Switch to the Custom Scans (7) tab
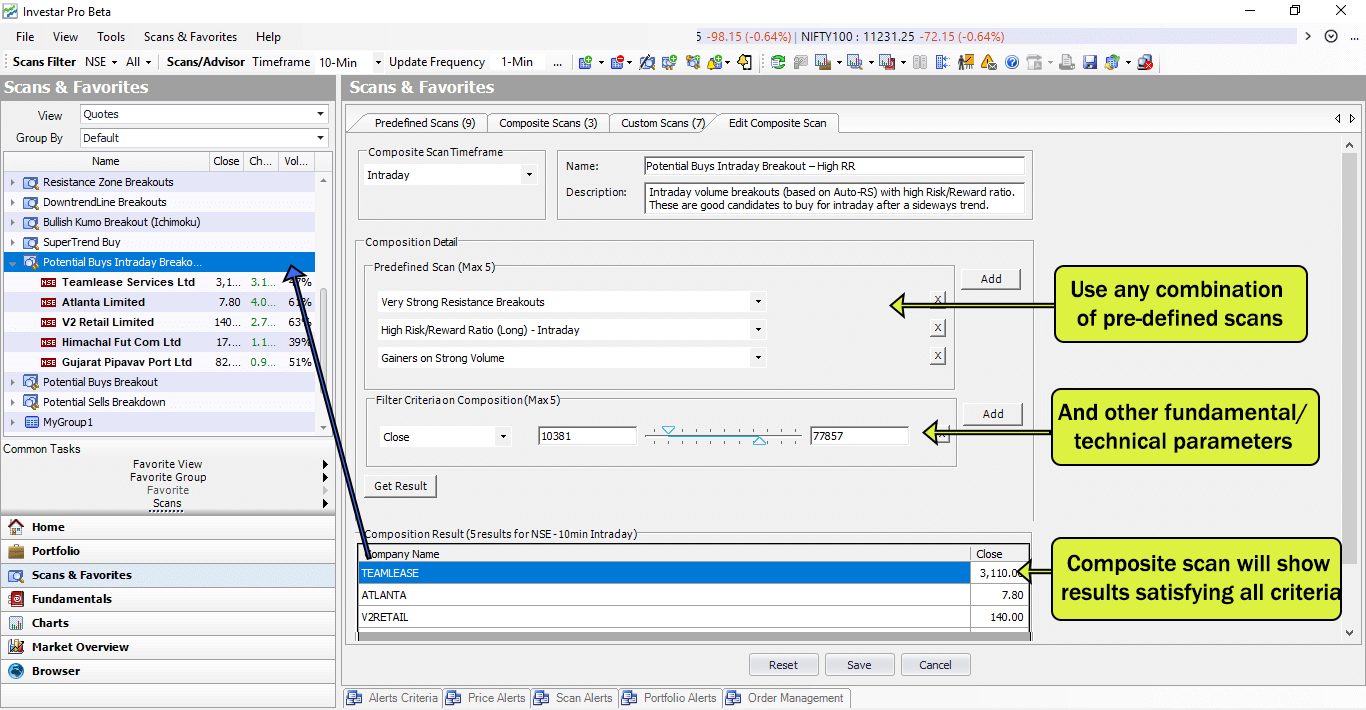 click(662, 123)
